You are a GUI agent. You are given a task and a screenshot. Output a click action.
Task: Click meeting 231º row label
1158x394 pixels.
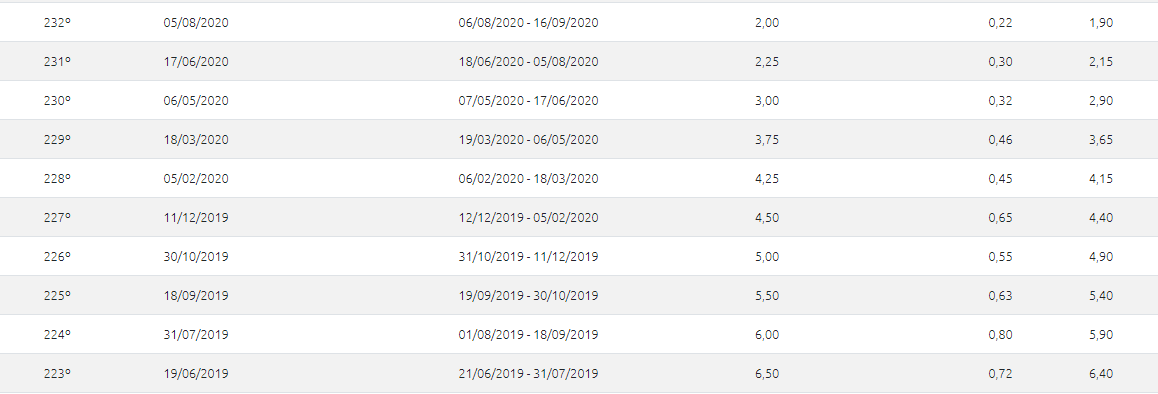tap(57, 62)
